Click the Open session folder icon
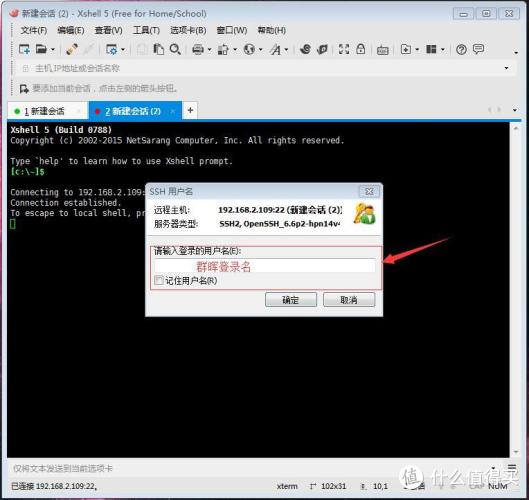Viewport: 529px width, 500px height. click(x=41, y=49)
